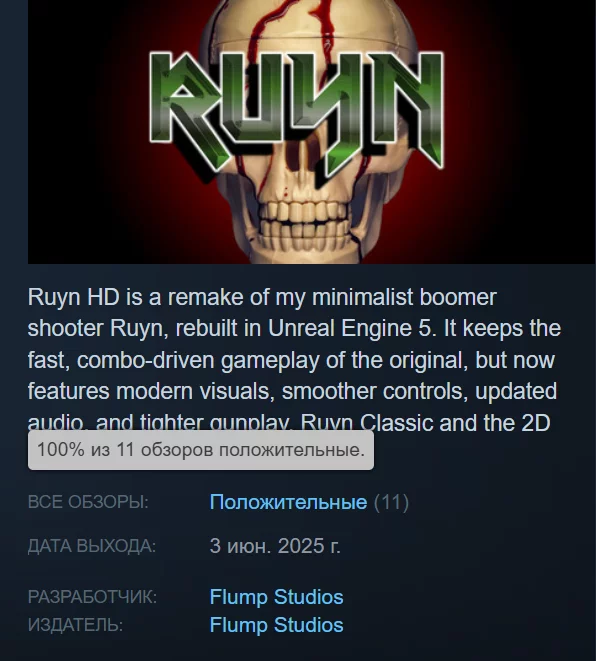Click the Ruyn game header image

(311, 132)
